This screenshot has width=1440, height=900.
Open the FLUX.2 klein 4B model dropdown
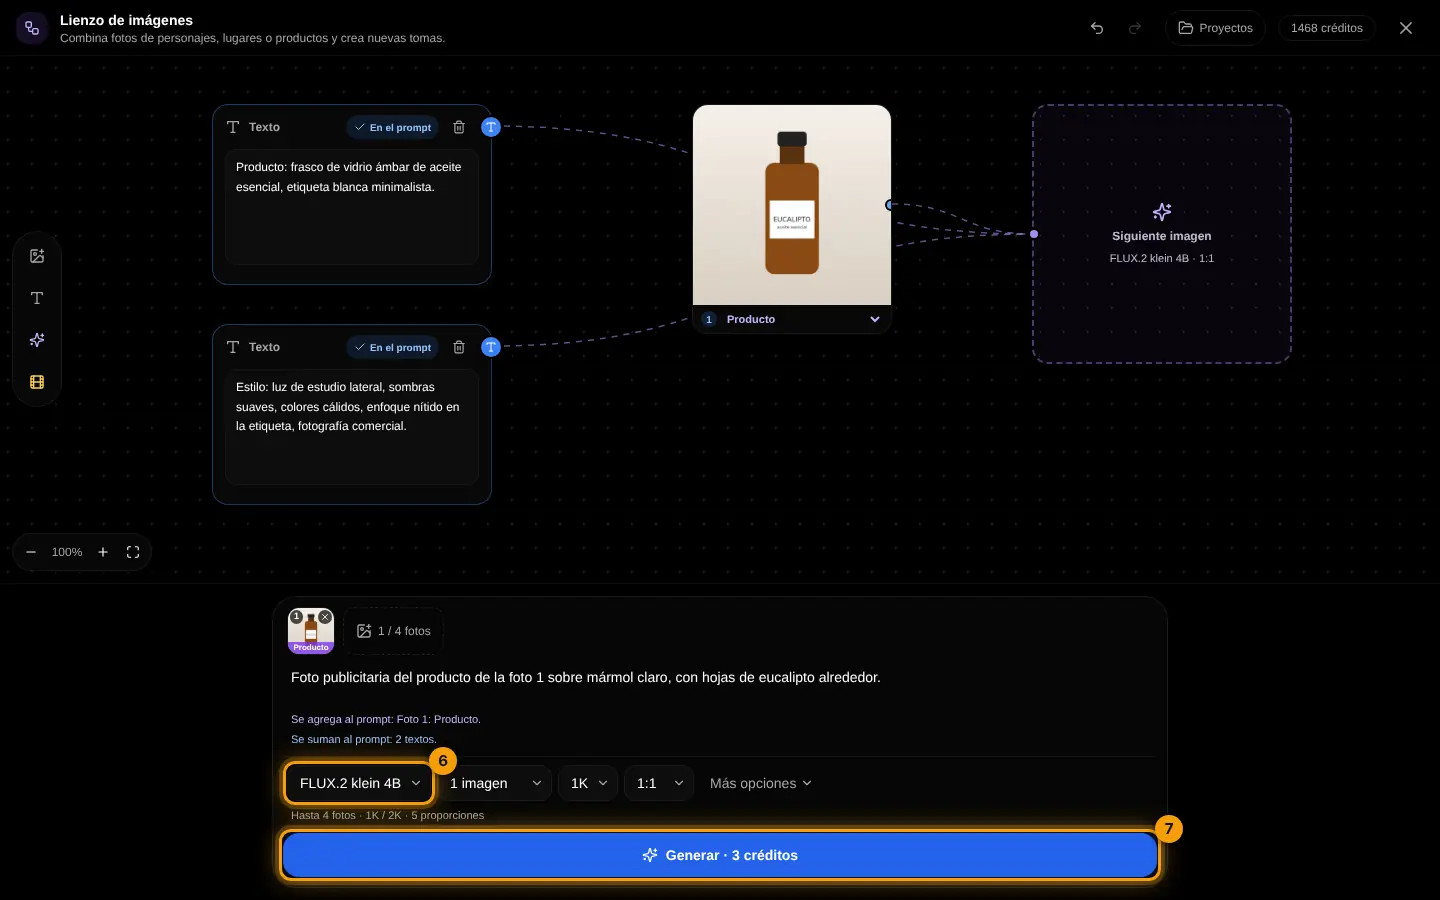pyautogui.click(x=360, y=783)
